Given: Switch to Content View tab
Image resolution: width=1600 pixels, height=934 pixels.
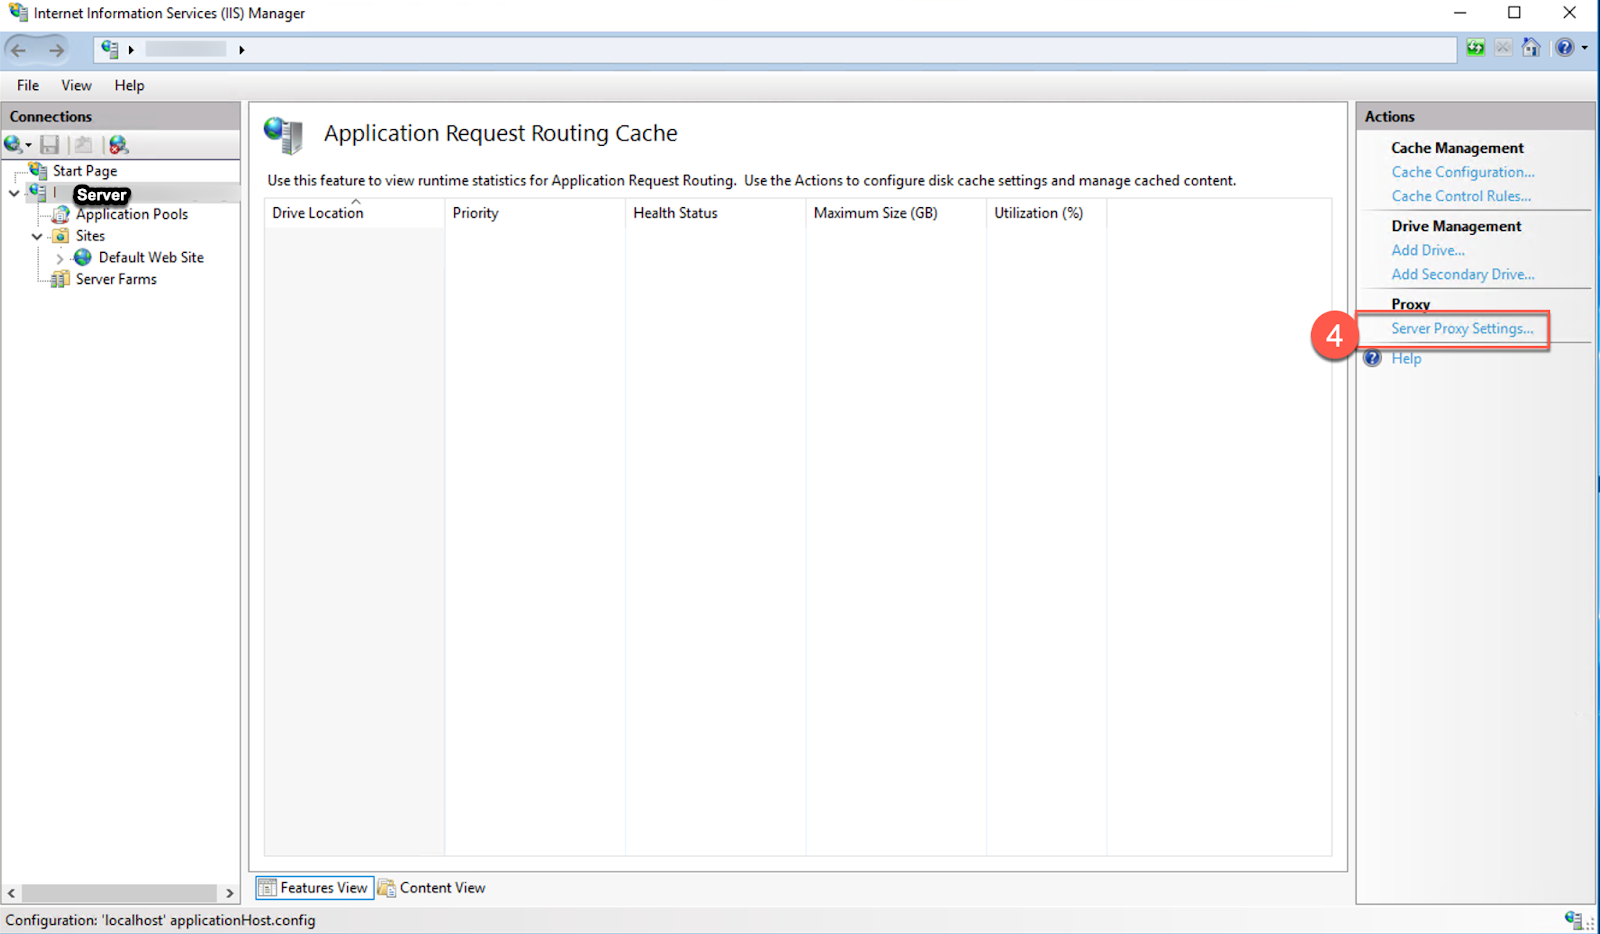Looking at the screenshot, I should 432,888.
